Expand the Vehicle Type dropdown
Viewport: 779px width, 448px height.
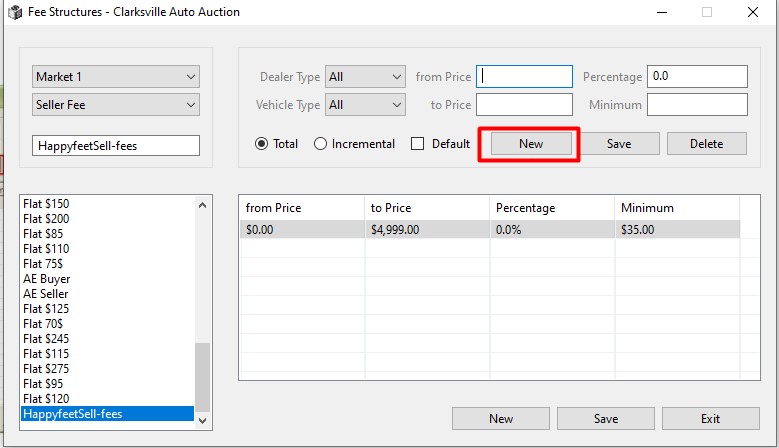coord(365,105)
